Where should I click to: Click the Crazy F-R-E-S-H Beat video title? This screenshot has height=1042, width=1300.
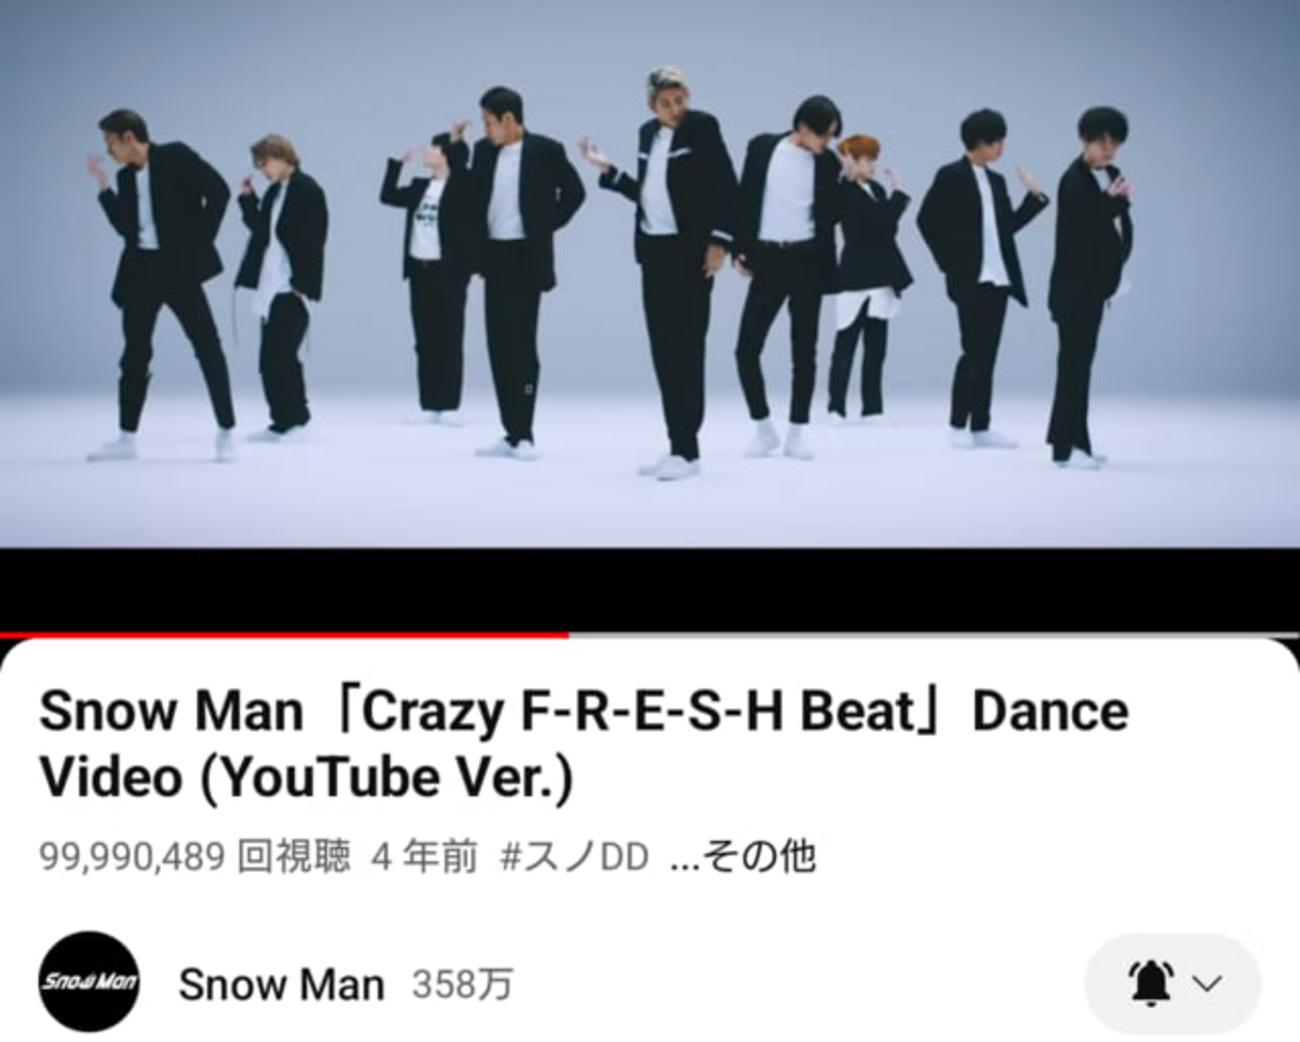click(584, 744)
